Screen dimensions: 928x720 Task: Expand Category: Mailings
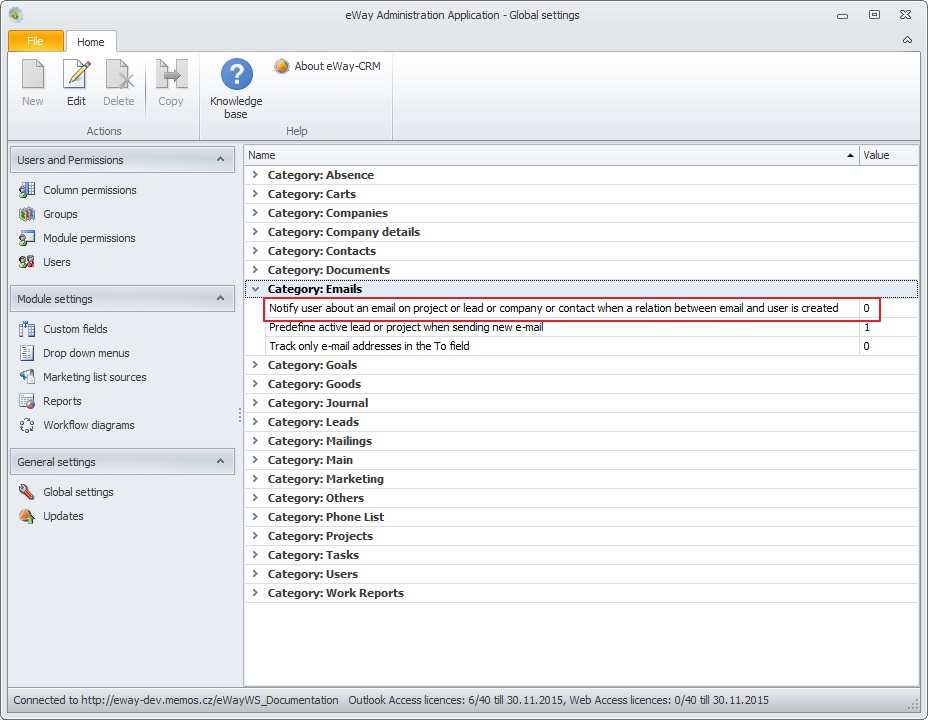click(255, 440)
